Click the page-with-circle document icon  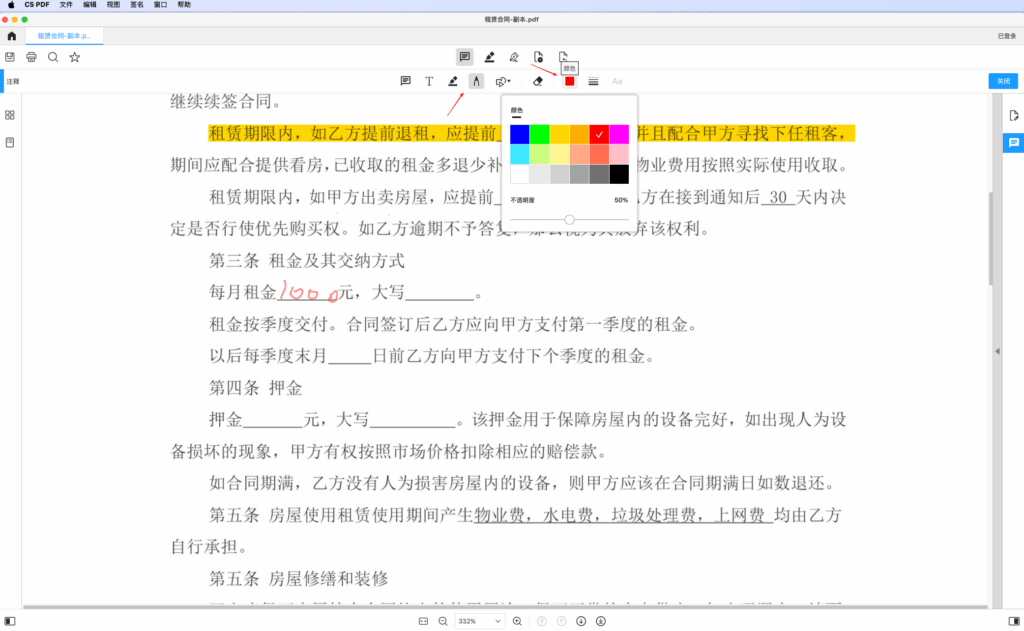click(538, 57)
